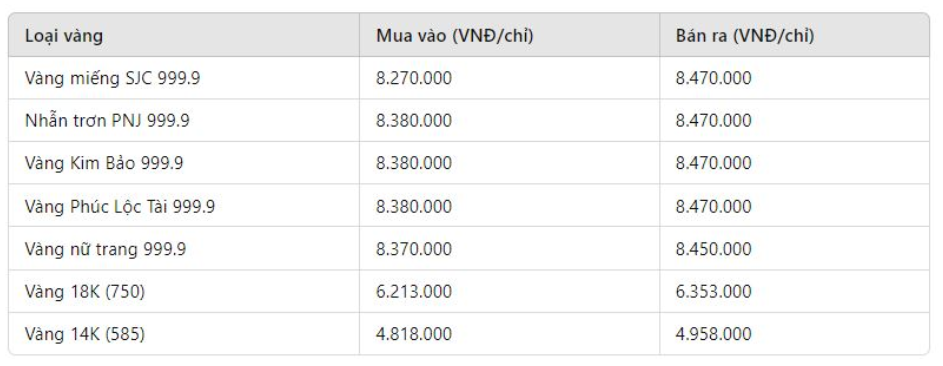Select the "Vàng nữ trang 999.9" cell
The height and width of the screenshot is (366, 943).
click(x=184, y=248)
